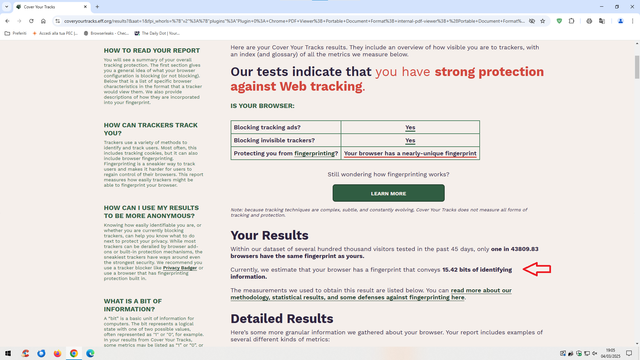Bookmark this page with the star icon
Image resolution: width=640 pixels, height=360 pixels.
542,21
